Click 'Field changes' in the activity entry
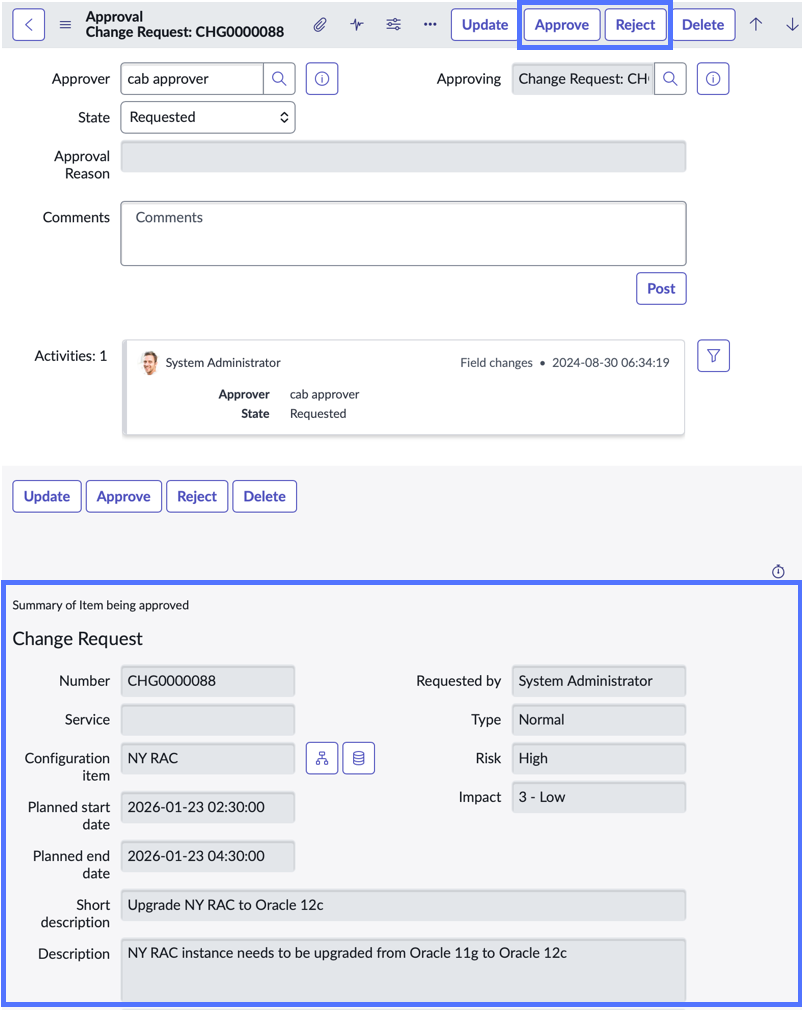The height and width of the screenshot is (1010, 802). pyautogui.click(x=497, y=363)
